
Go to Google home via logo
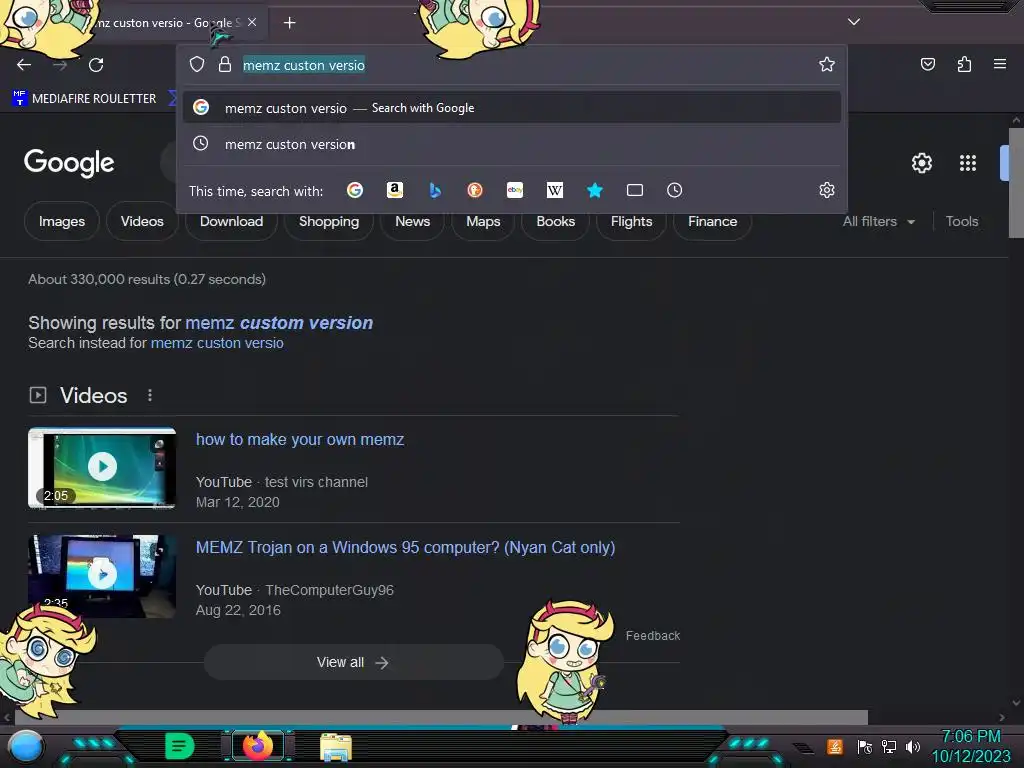click(69, 163)
